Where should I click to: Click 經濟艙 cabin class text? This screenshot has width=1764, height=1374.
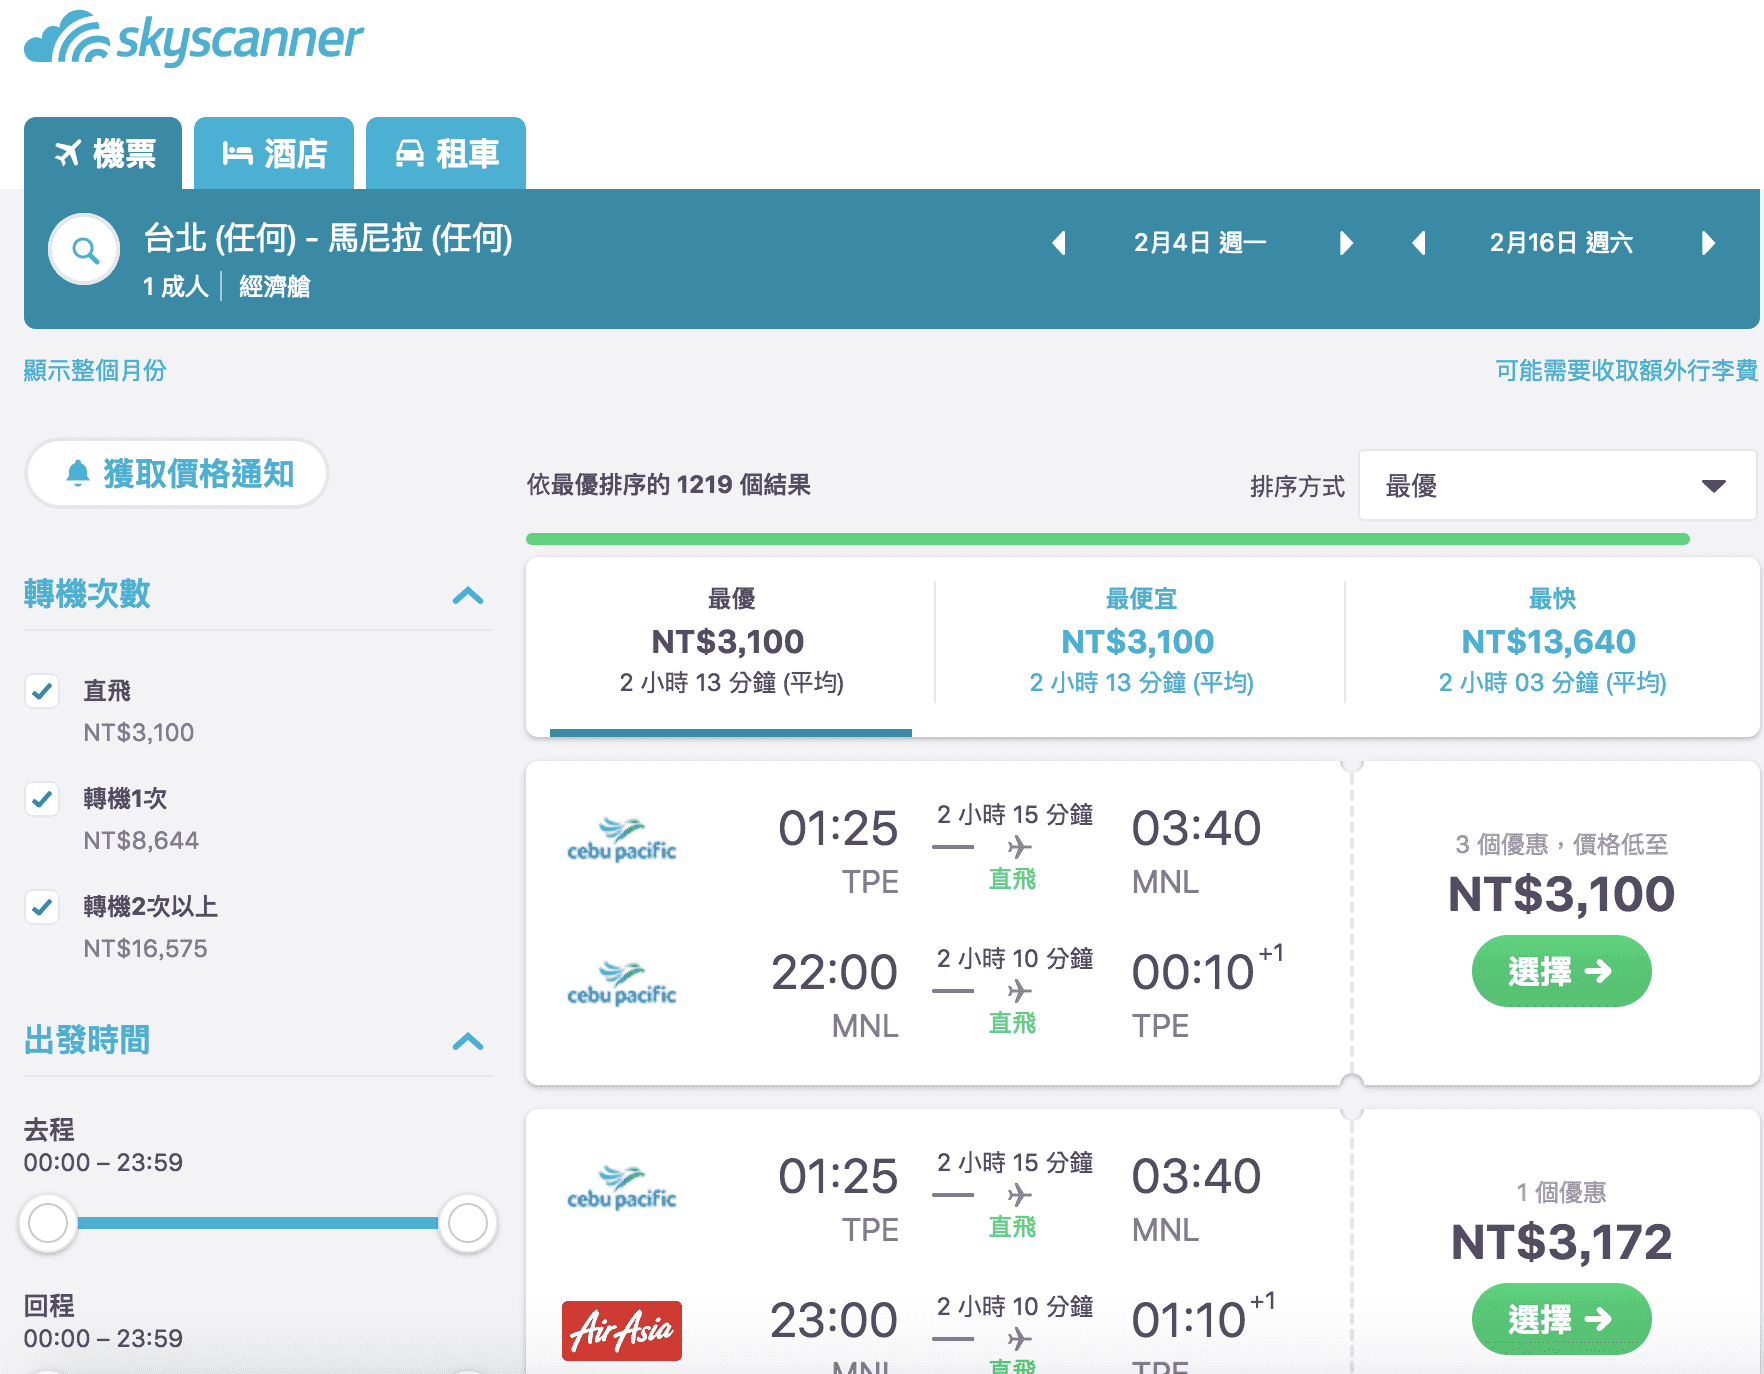(x=275, y=287)
